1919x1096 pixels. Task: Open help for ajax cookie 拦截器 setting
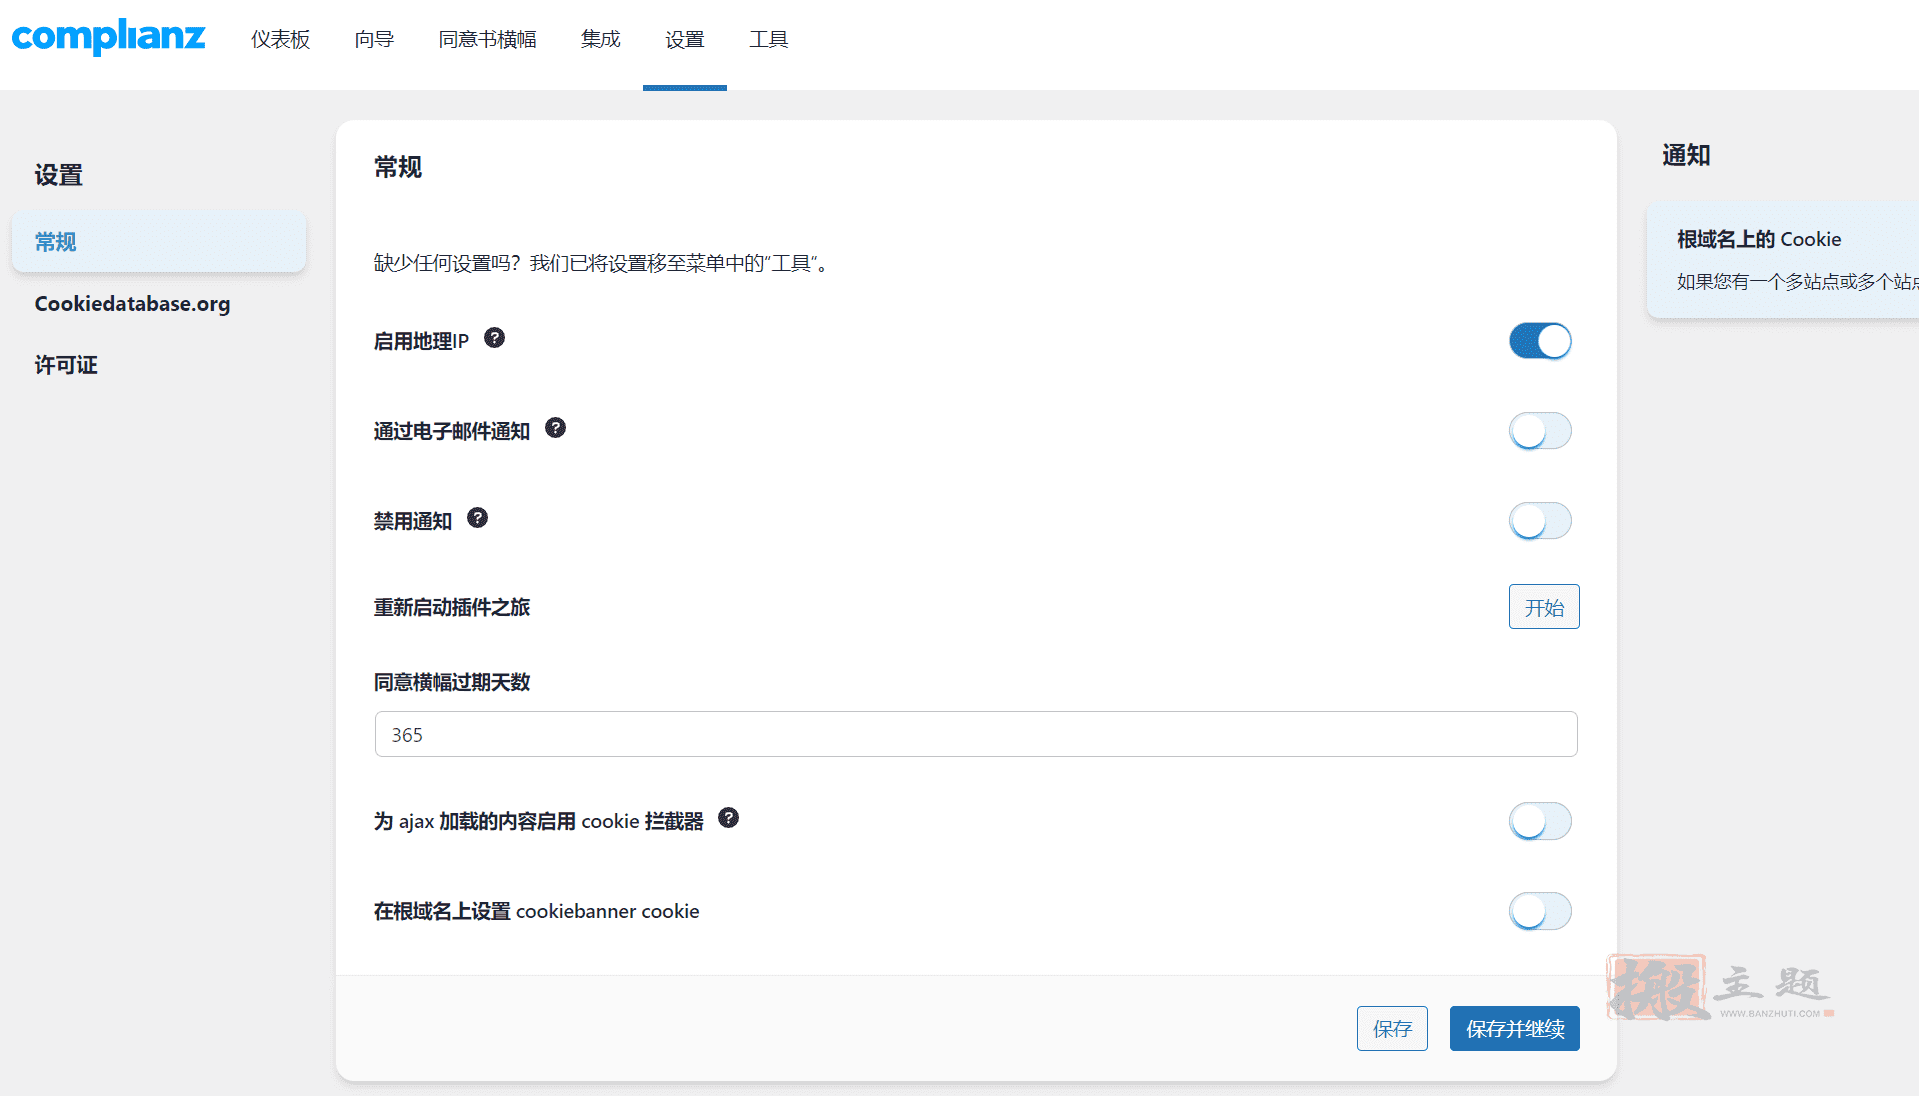[x=729, y=818]
